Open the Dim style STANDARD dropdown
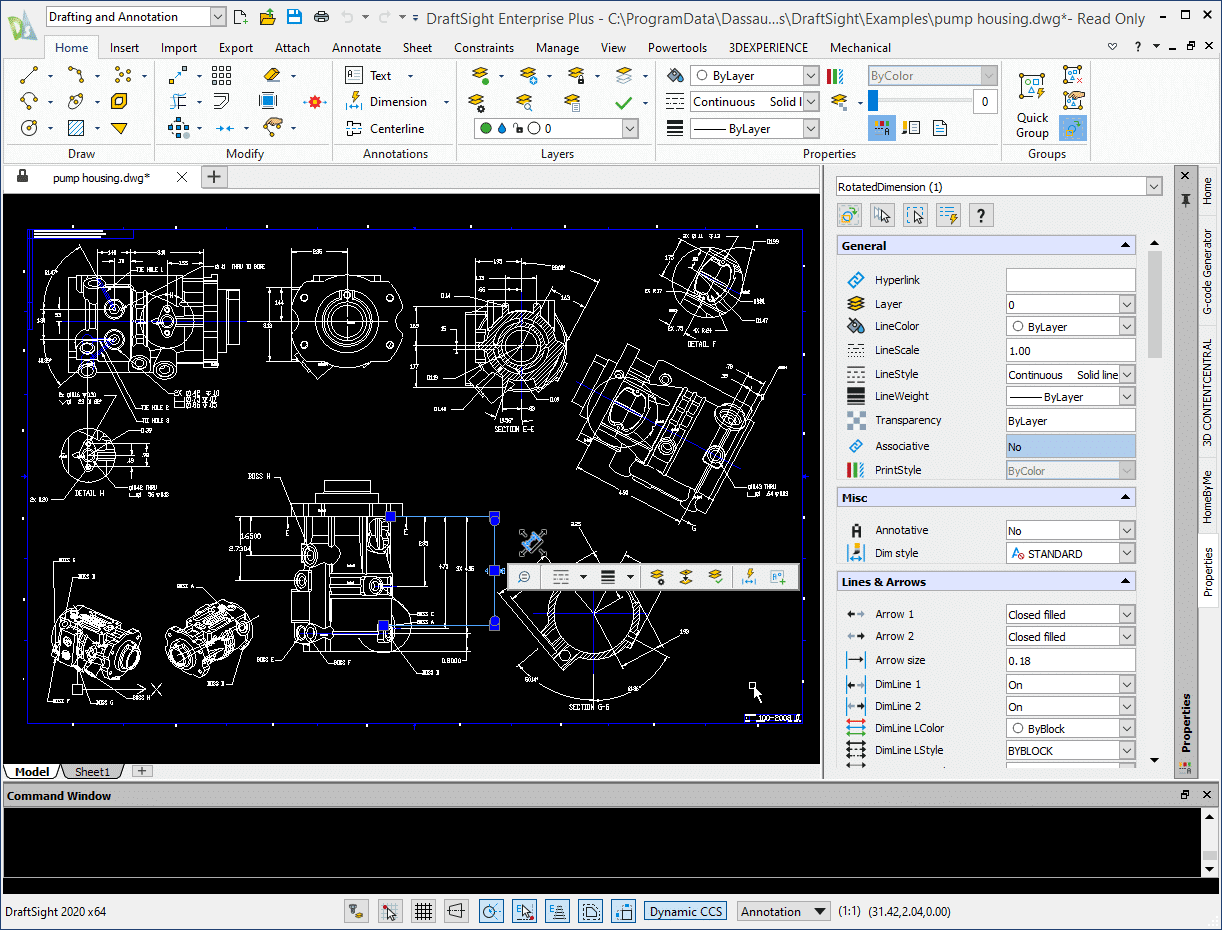 [x=1127, y=553]
